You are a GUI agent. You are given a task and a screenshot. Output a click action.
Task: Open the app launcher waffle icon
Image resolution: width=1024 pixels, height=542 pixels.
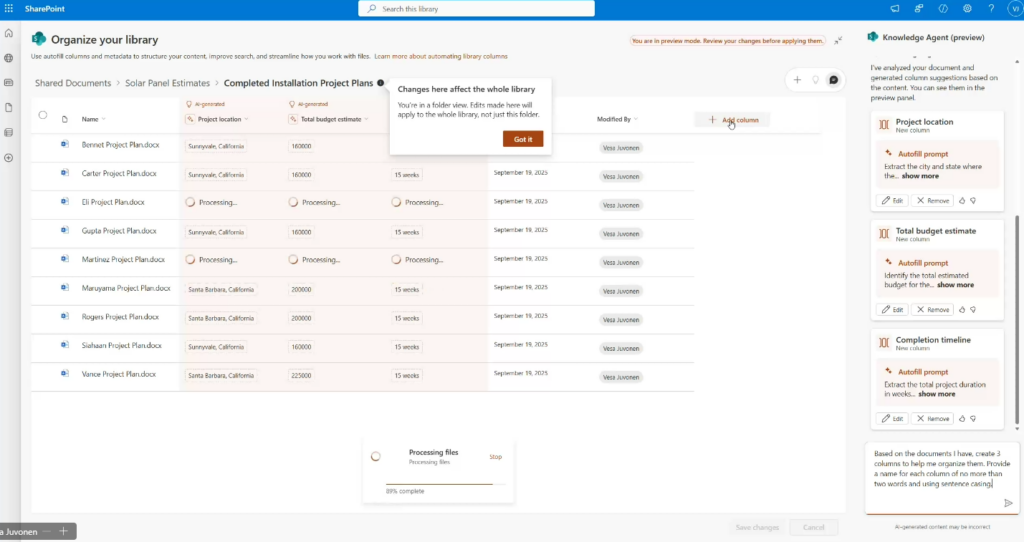coord(9,8)
